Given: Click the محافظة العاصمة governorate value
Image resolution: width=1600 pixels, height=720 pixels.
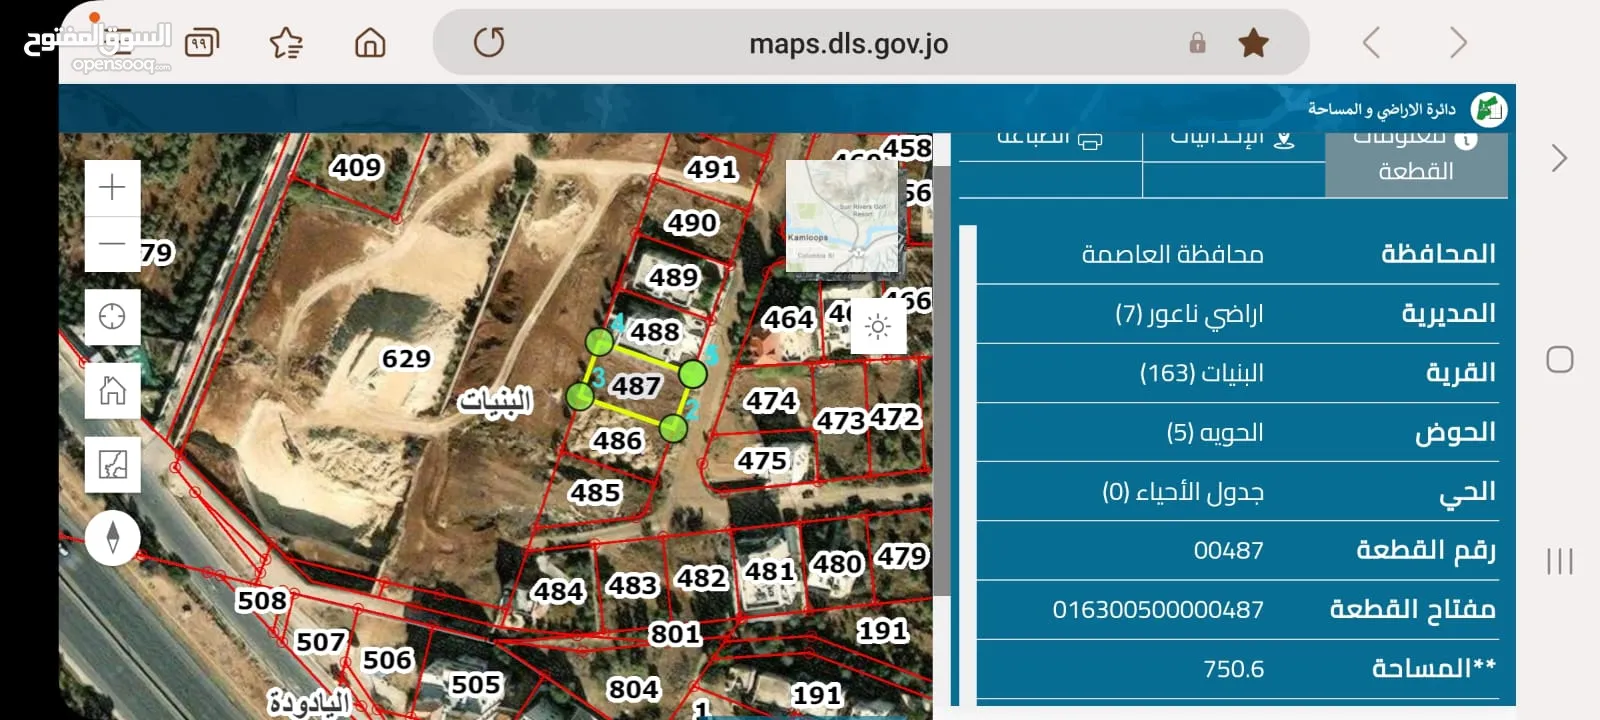Looking at the screenshot, I should [1172, 254].
